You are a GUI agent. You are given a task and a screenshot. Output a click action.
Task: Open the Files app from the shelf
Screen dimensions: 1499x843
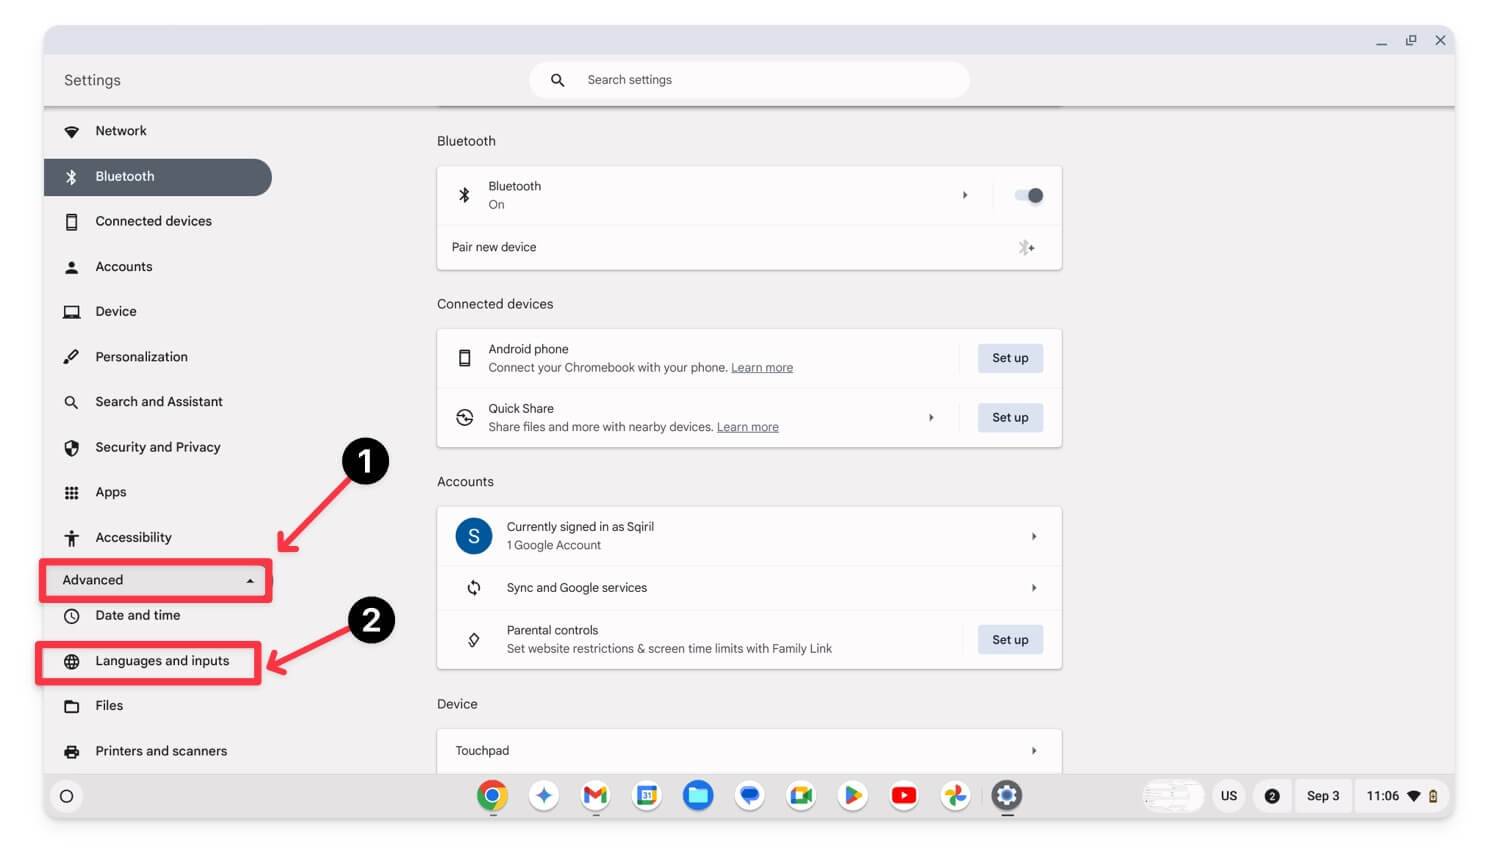(697, 796)
